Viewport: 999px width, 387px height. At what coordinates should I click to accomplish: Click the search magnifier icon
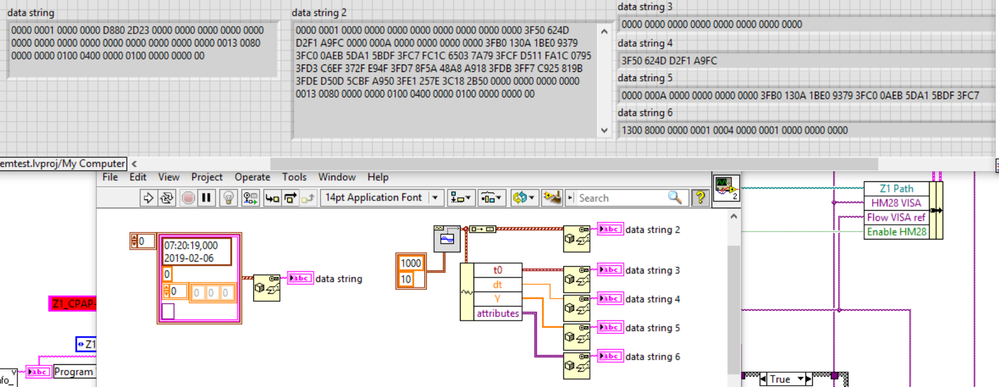click(x=675, y=198)
